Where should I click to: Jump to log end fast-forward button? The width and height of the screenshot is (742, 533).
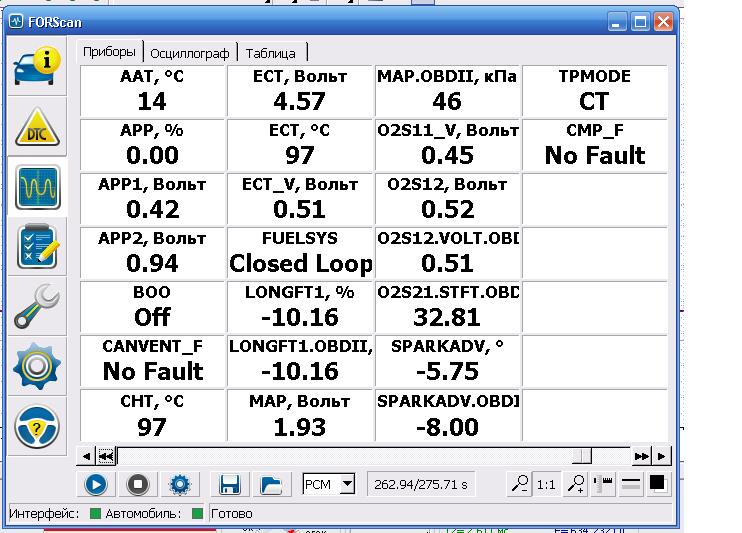point(642,456)
